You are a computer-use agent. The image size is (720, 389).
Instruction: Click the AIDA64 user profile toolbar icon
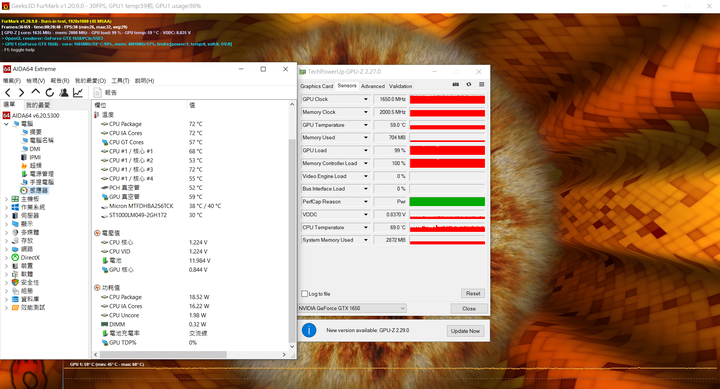point(64,93)
